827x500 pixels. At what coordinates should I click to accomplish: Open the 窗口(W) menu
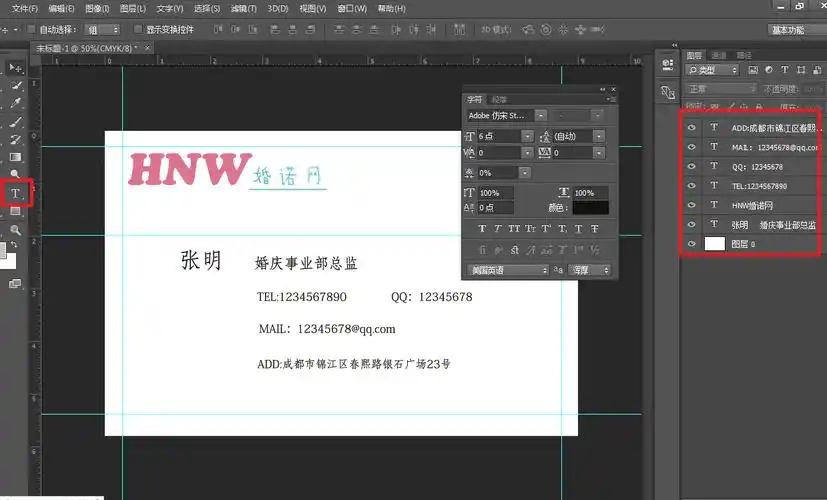352,8
